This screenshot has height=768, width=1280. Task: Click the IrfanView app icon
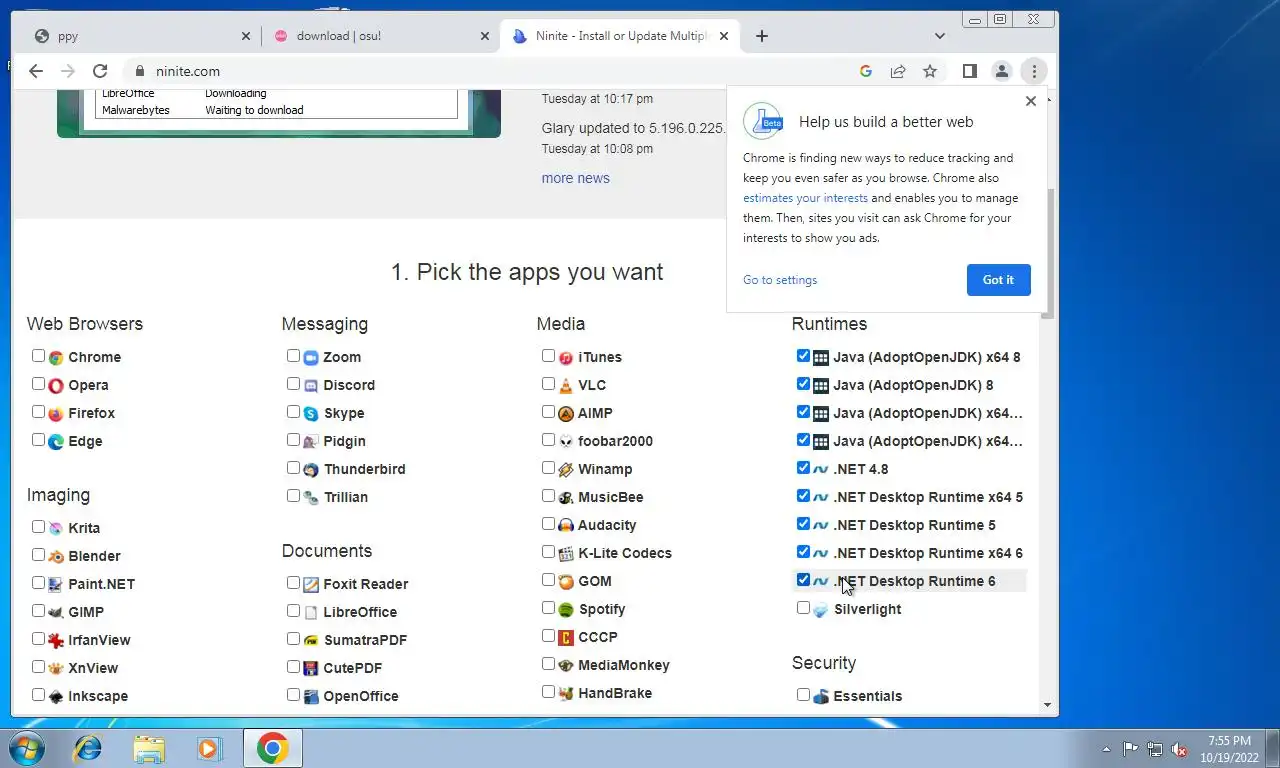pos(56,640)
